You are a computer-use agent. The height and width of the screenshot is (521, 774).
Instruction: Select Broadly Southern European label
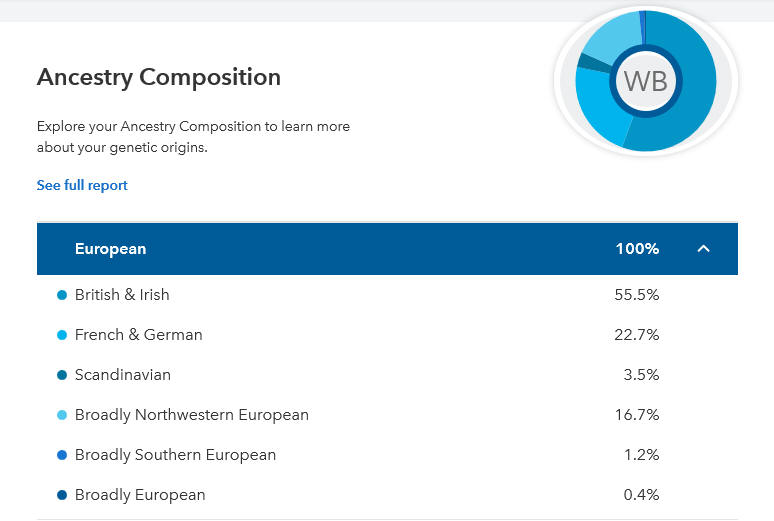(175, 455)
